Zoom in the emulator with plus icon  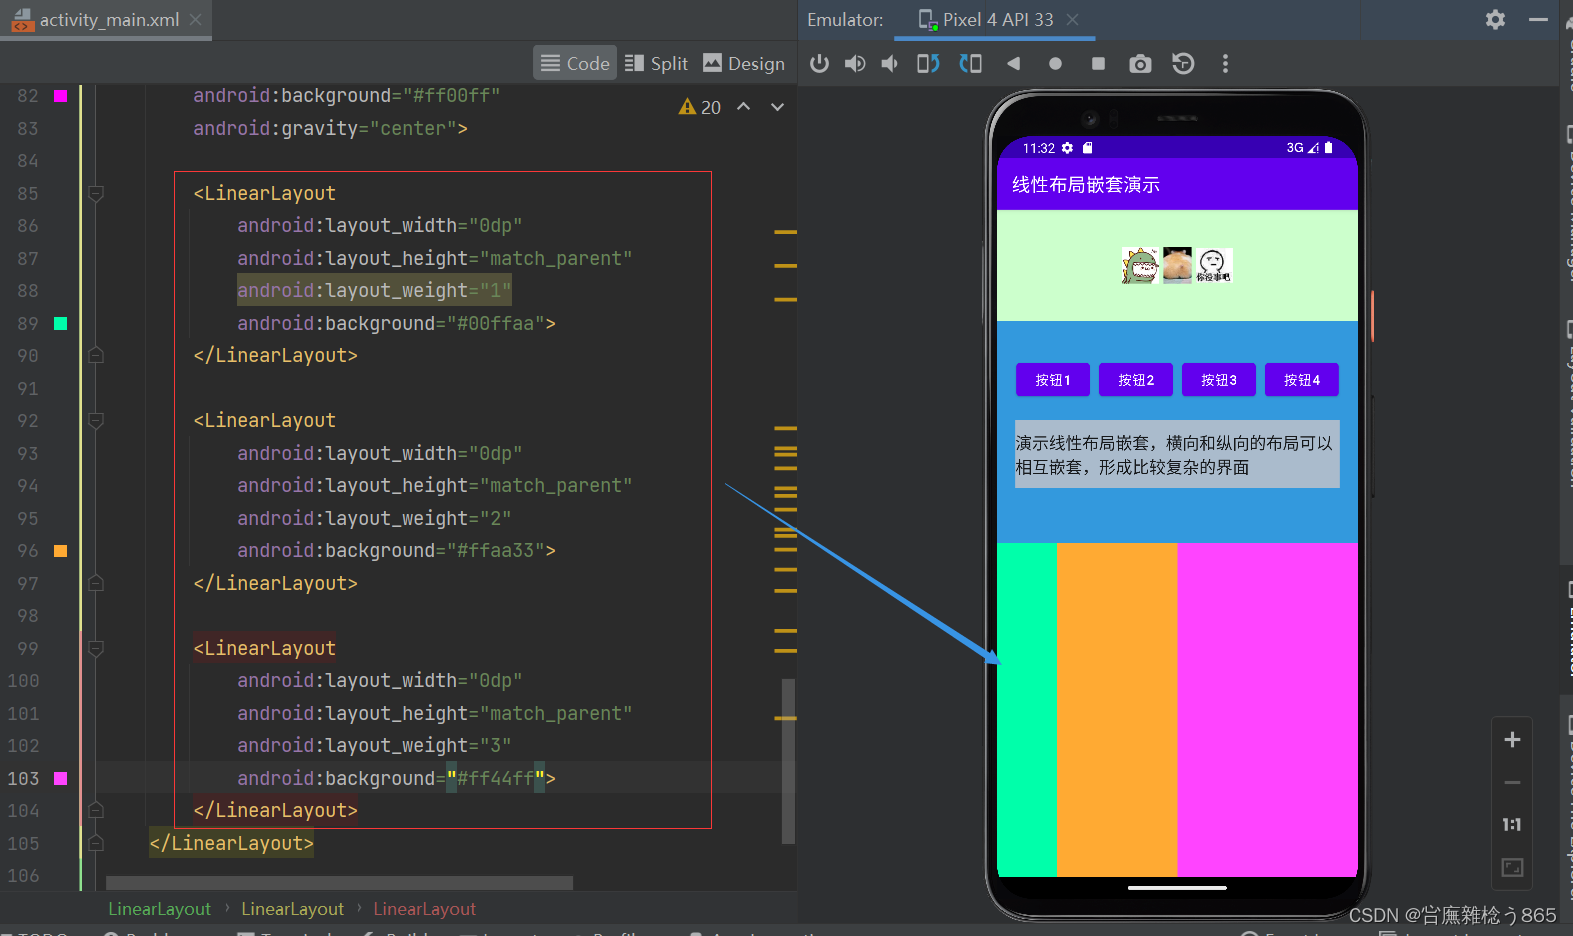point(1512,740)
